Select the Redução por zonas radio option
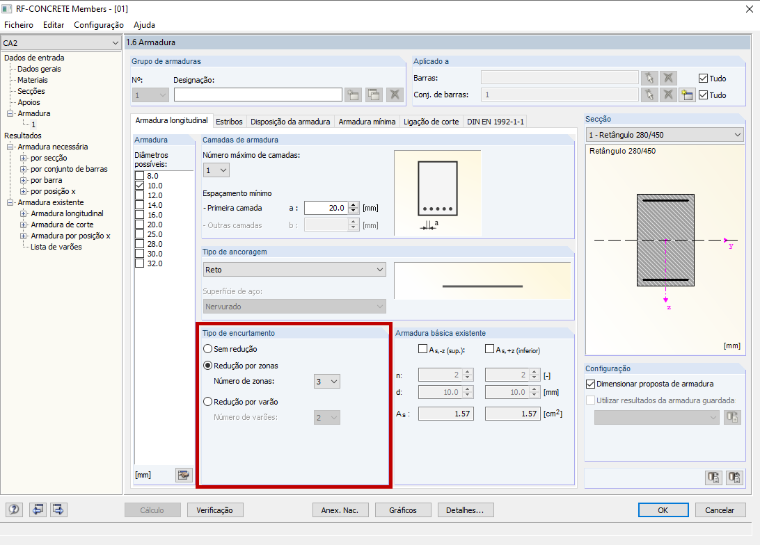Image resolution: width=760 pixels, height=545 pixels. 207,366
